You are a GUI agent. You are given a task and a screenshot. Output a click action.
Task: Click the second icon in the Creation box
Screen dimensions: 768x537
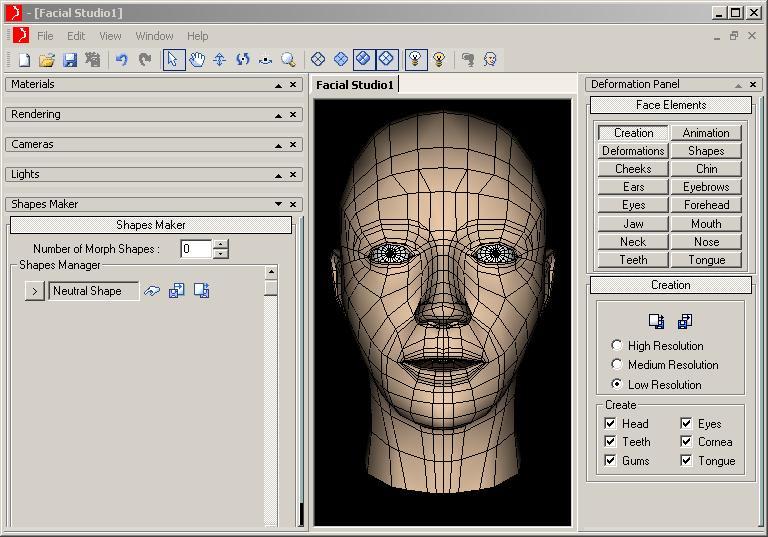685,321
